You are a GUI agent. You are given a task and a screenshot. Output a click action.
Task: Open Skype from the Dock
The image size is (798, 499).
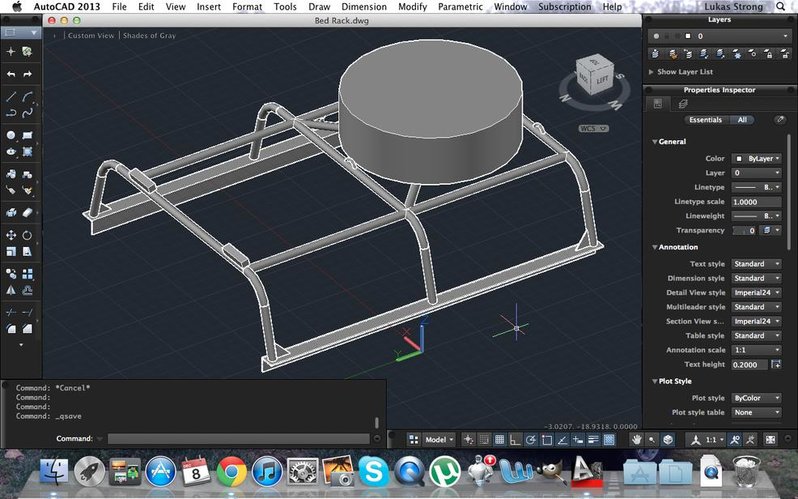tap(374, 472)
